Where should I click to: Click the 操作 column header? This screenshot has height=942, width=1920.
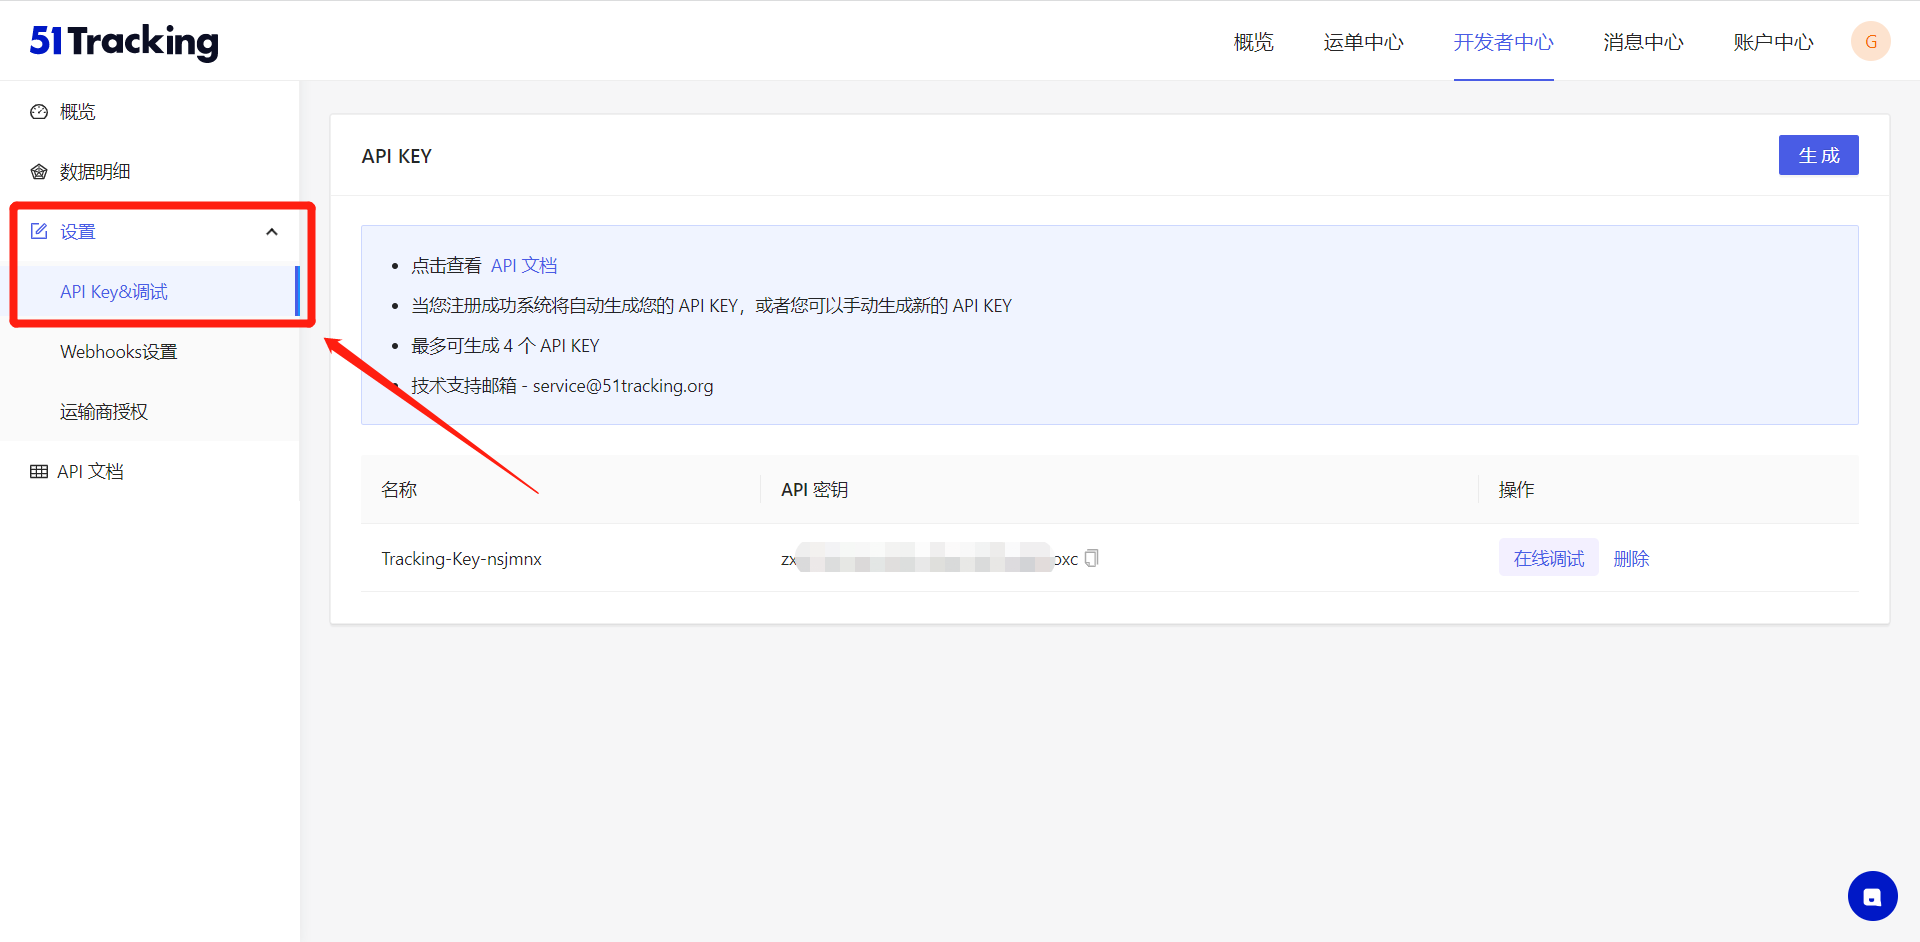(x=1516, y=490)
